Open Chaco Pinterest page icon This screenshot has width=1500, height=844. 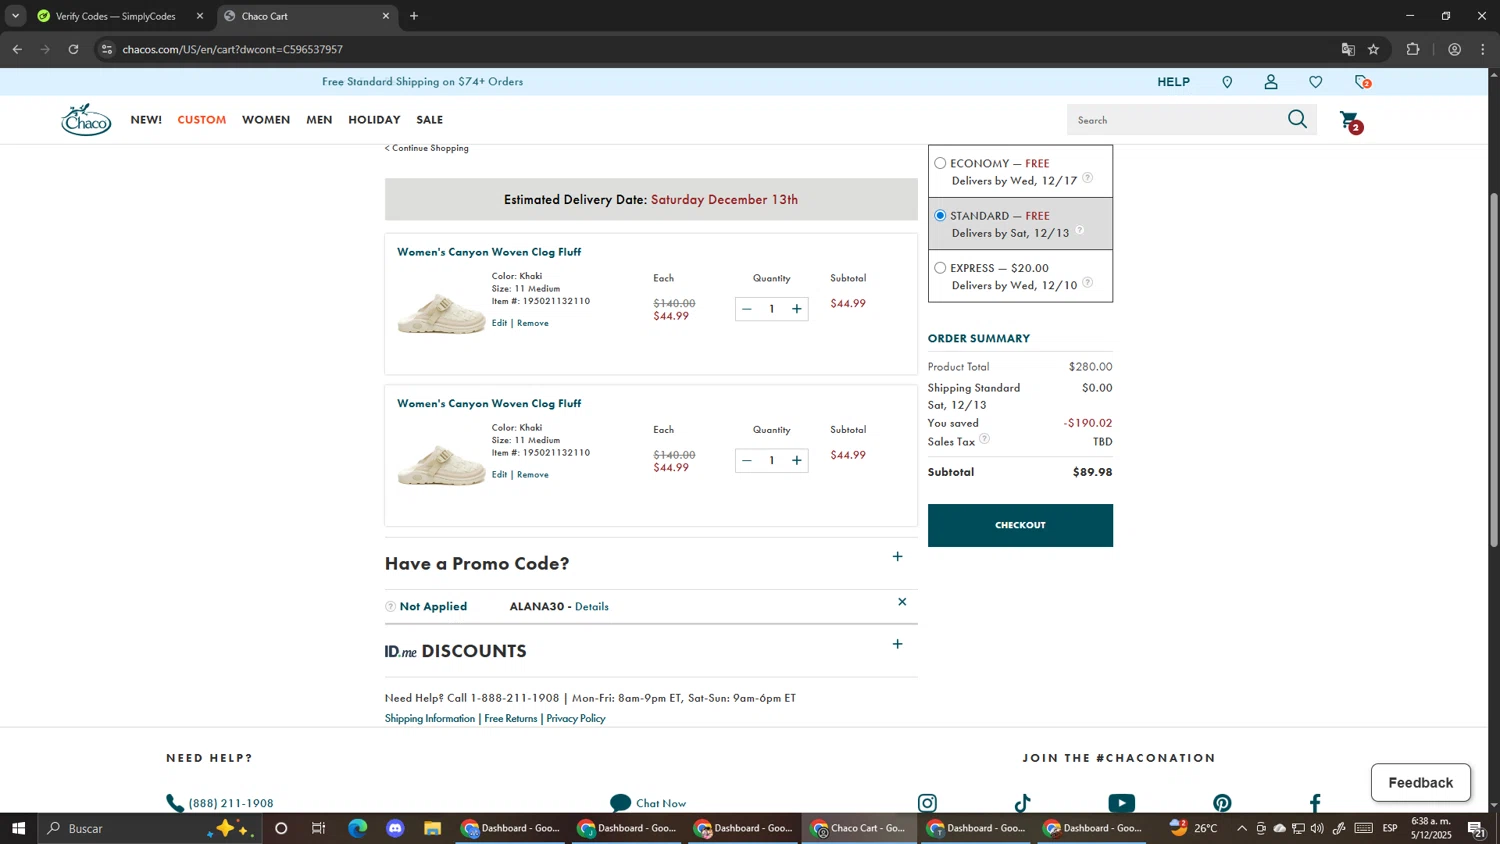pos(1222,803)
